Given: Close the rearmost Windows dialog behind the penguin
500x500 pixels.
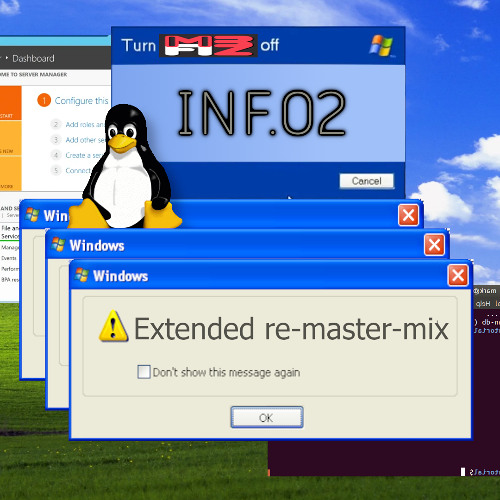Looking at the screenshot, I should [x=408, y=216].
